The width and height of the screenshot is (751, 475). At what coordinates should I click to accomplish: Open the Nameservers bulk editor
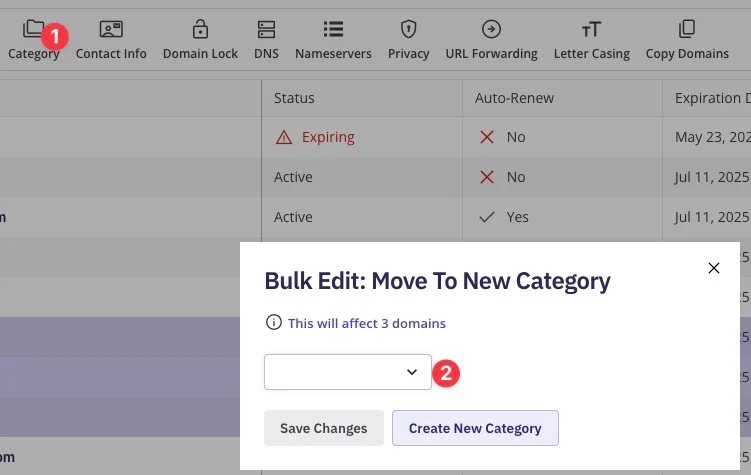[x=333, y=40]
